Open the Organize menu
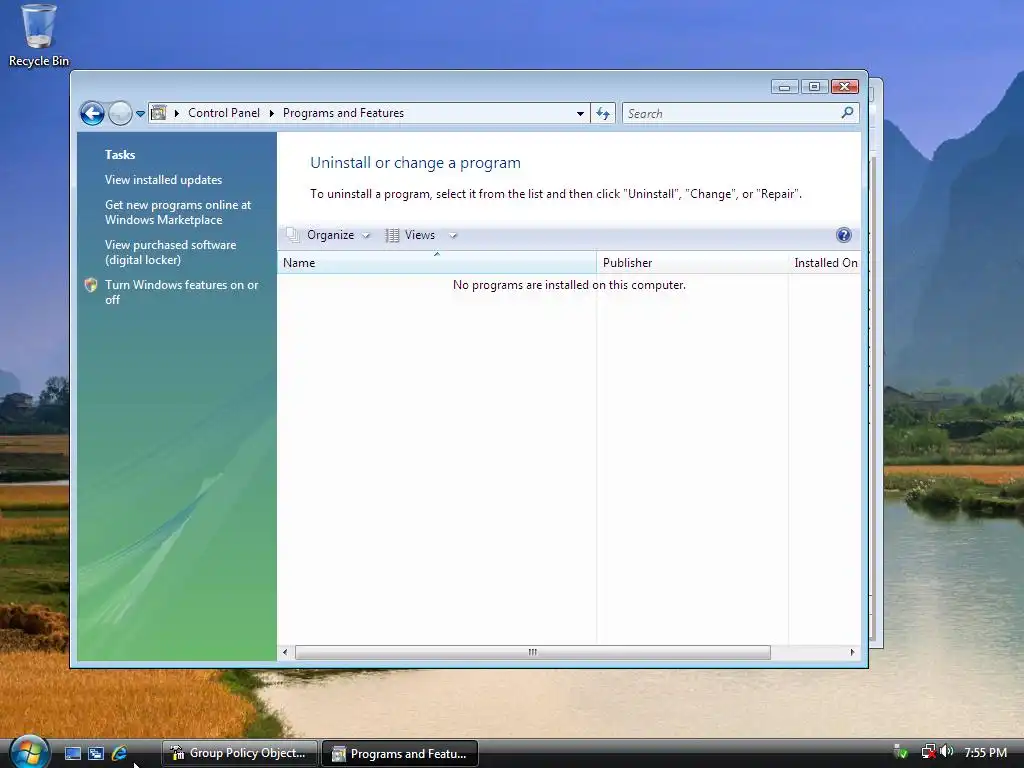The image size is (1024, 768). (330, 235)
